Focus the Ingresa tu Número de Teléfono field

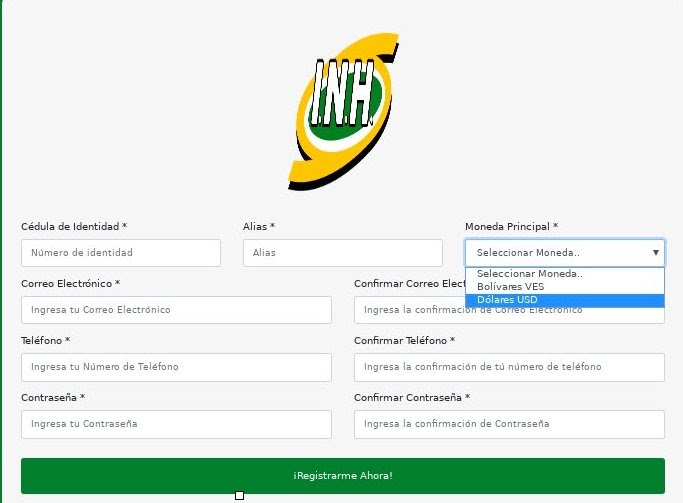point(176,367)
